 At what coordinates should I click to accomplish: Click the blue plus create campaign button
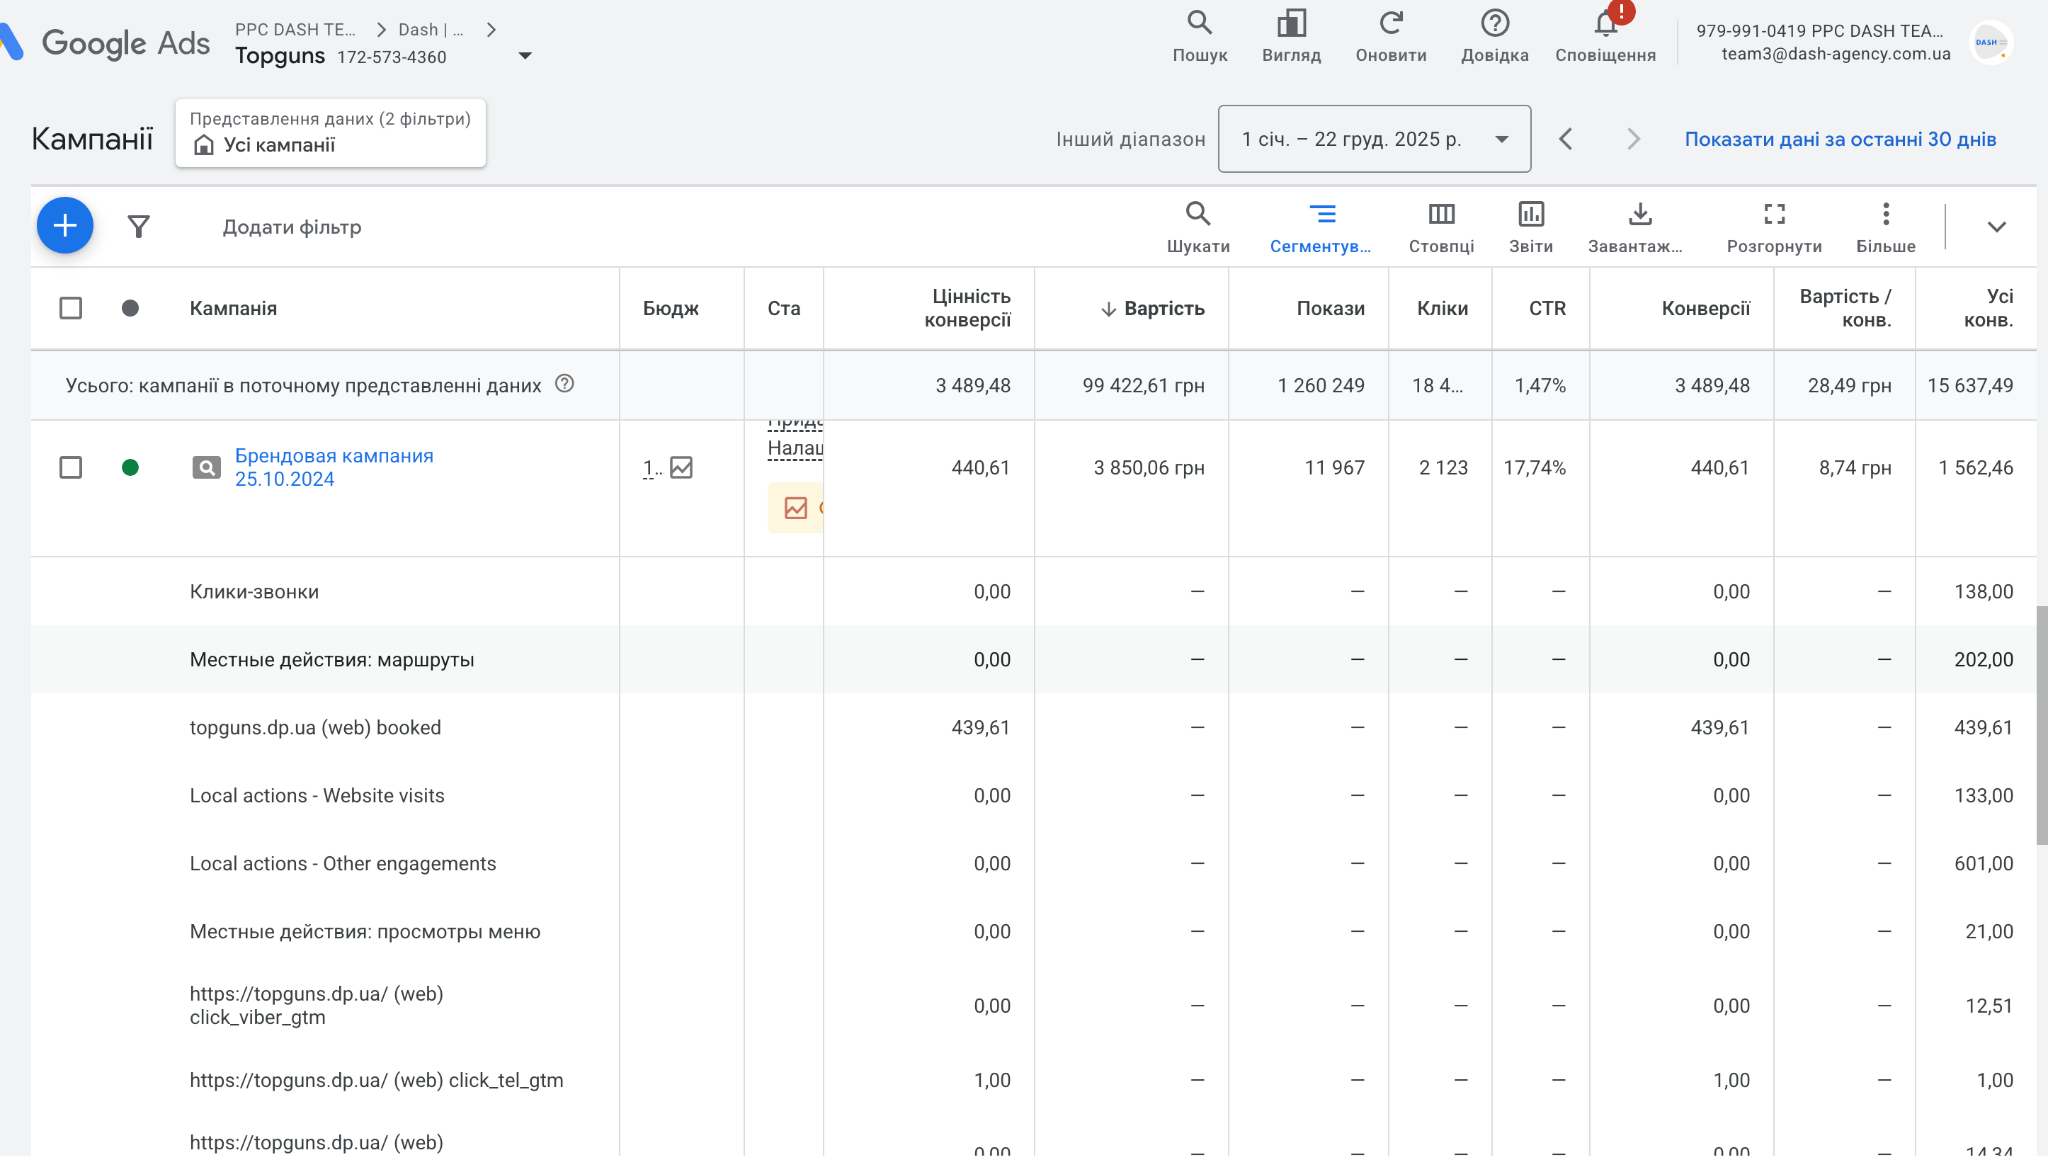coord(65,226)
